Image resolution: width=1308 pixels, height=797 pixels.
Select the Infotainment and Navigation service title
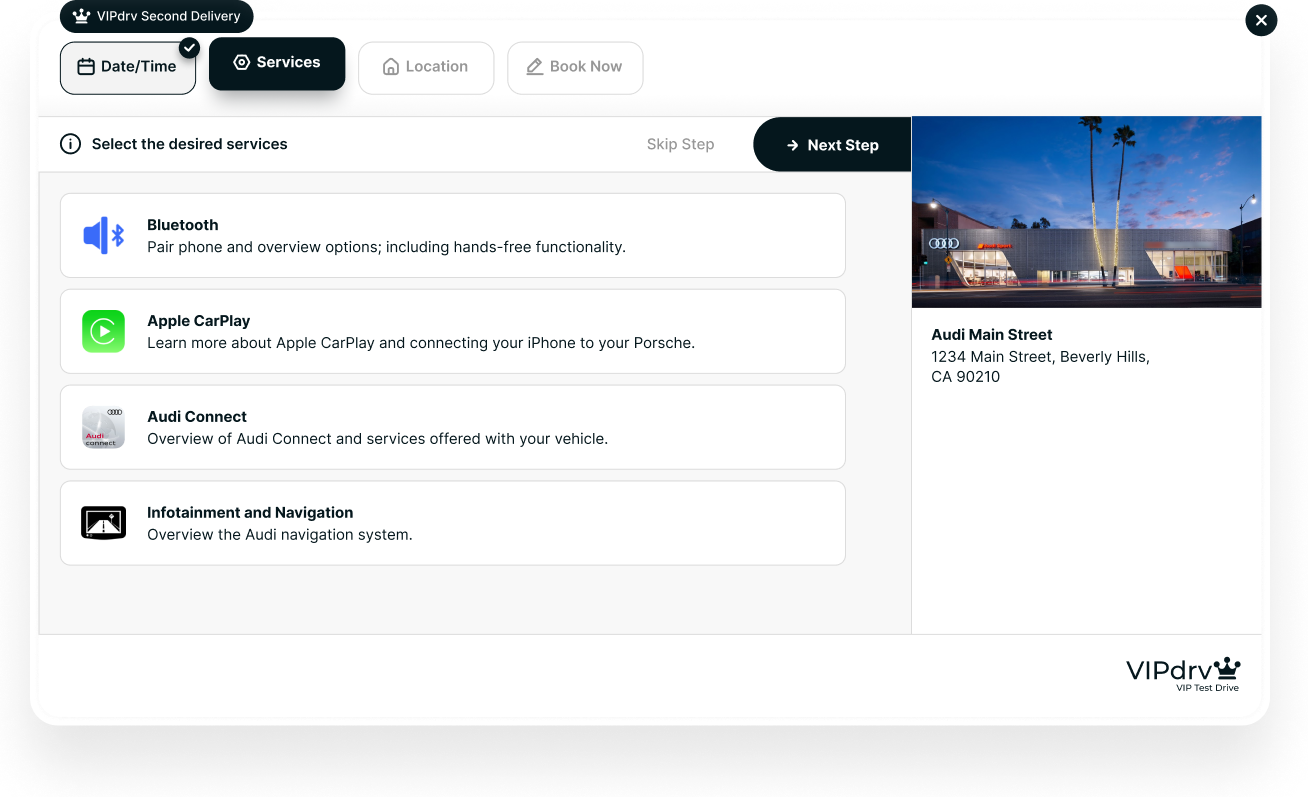point(250,513)
